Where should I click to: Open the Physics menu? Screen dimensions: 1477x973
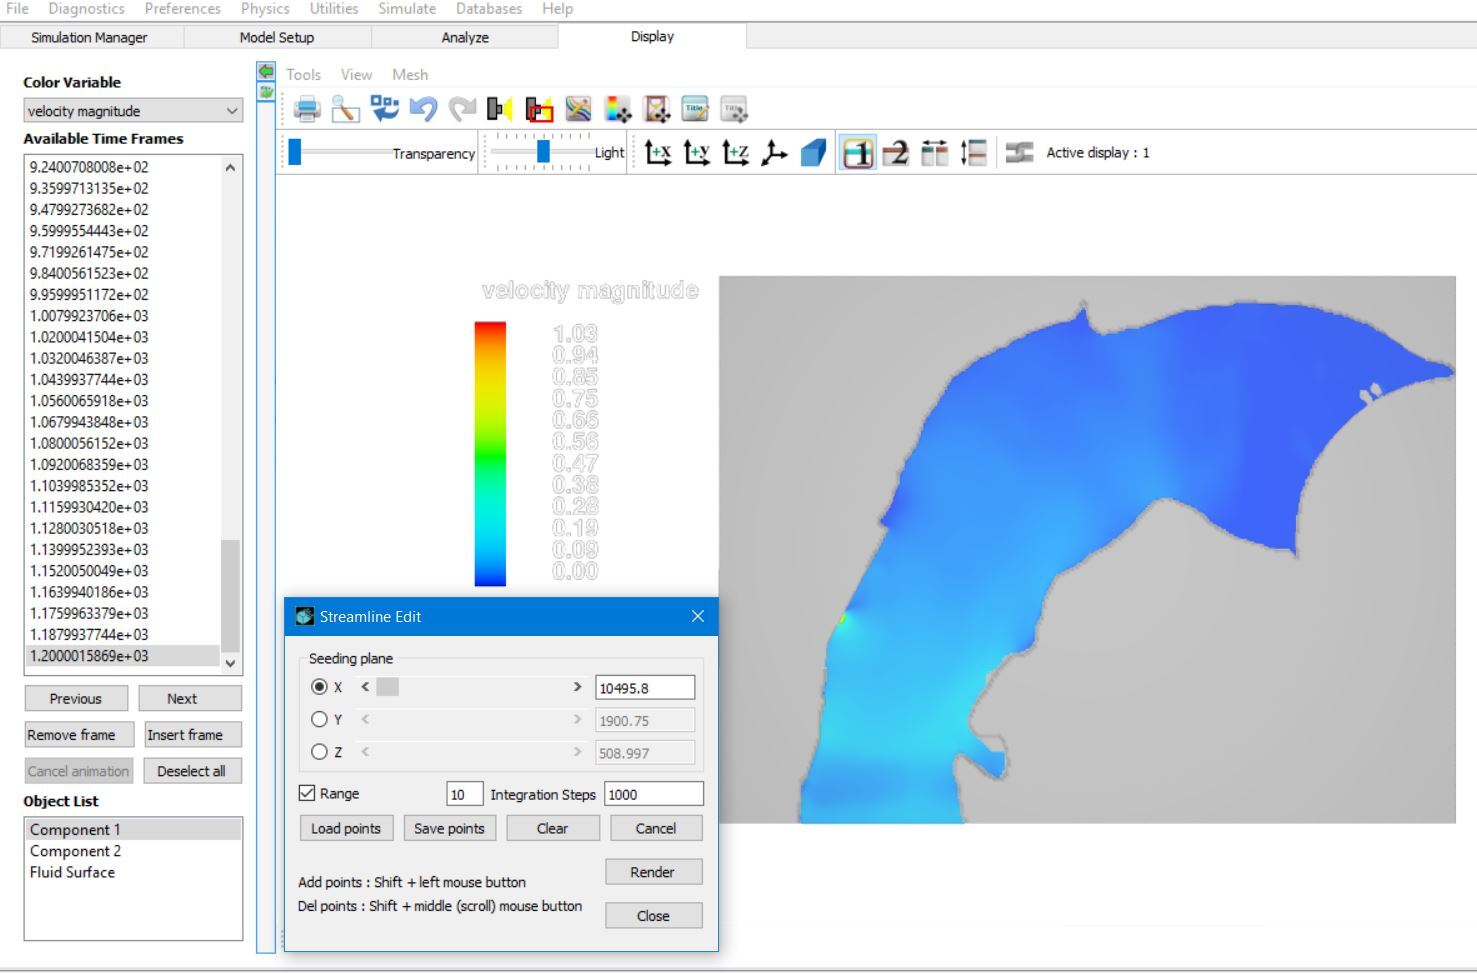point(265,9)
